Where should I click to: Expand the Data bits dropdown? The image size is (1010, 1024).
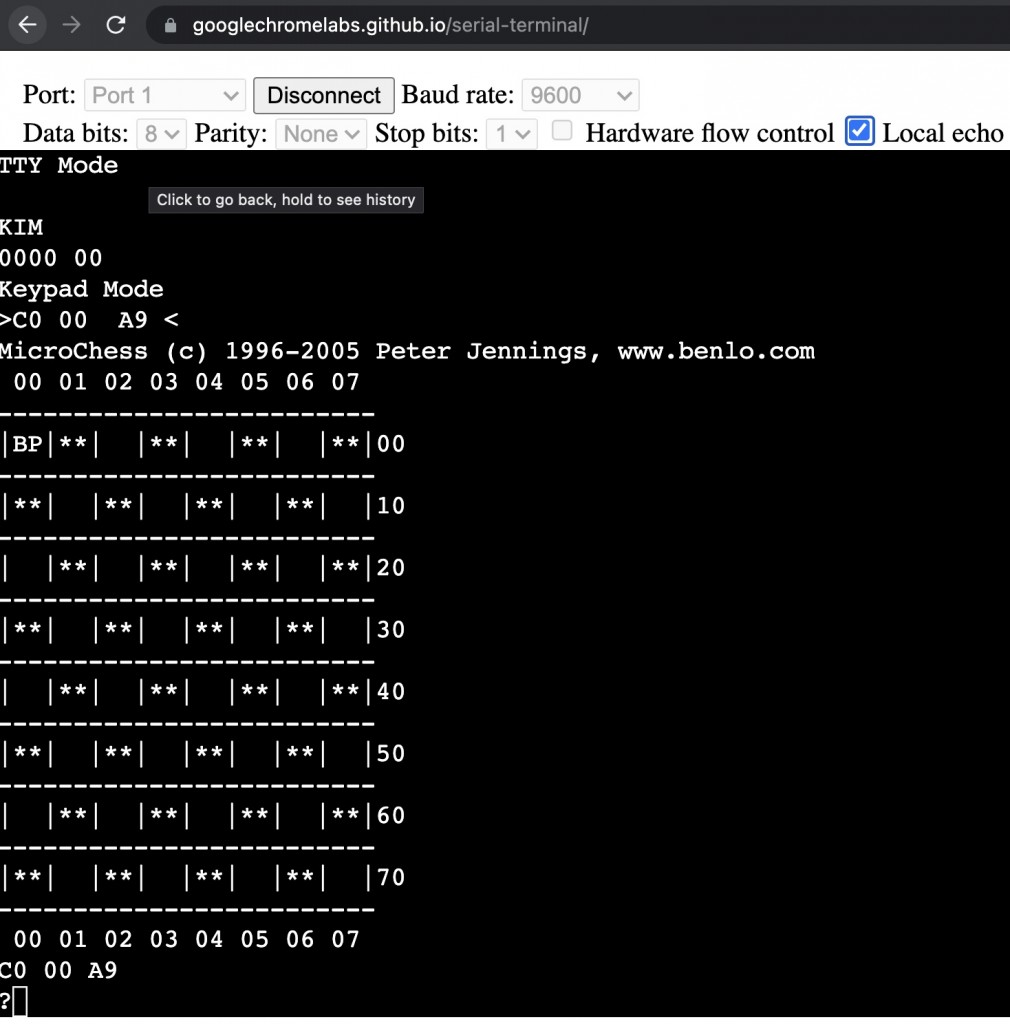[x=161, y=133]
